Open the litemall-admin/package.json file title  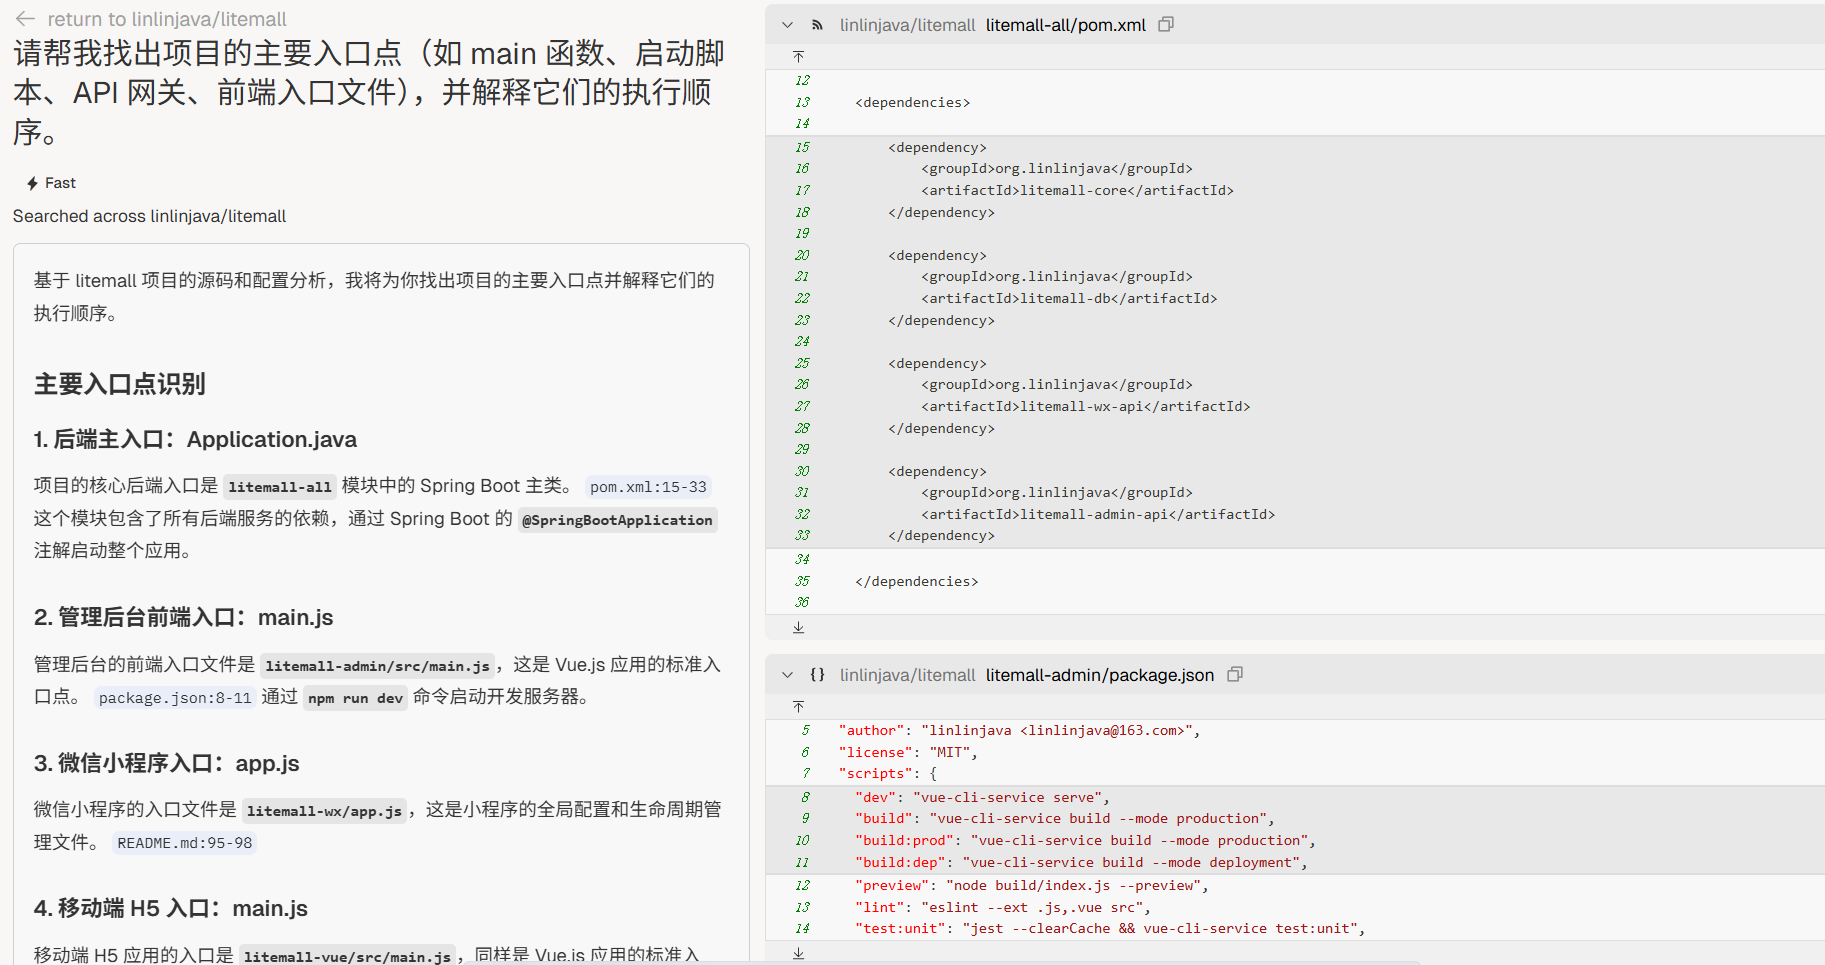(1099, 675)
